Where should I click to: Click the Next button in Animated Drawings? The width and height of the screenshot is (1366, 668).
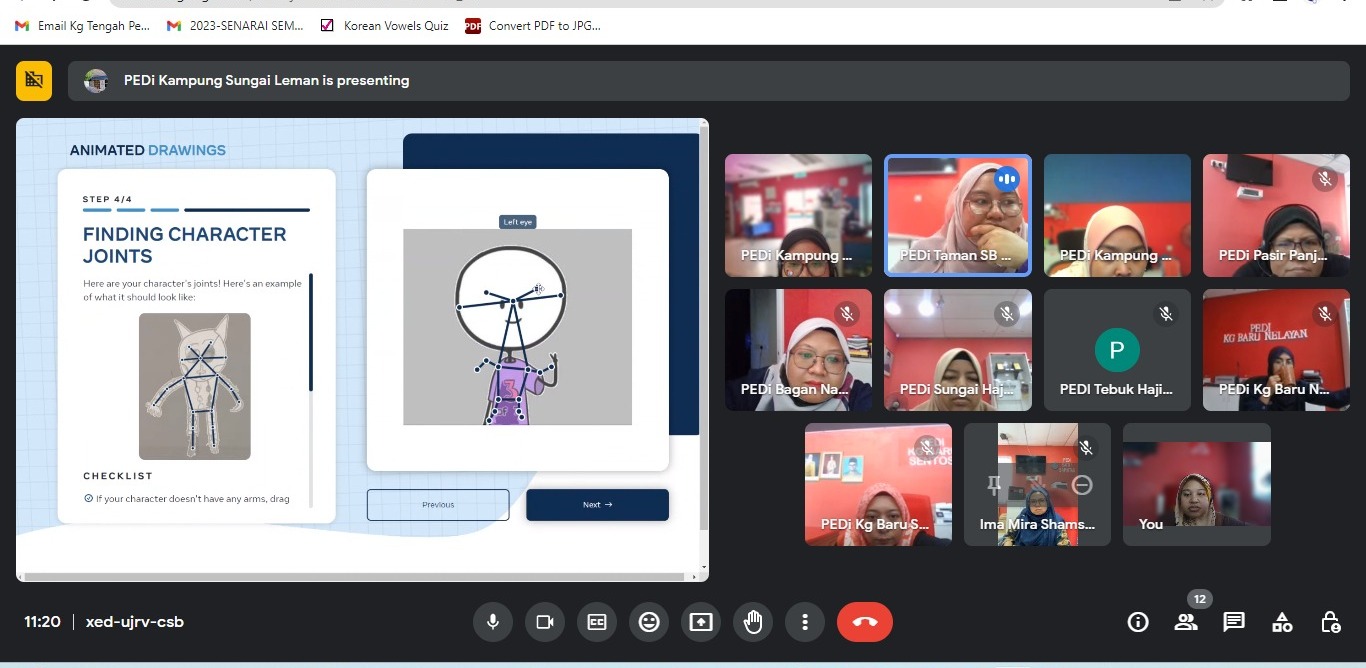coord(597,505)
